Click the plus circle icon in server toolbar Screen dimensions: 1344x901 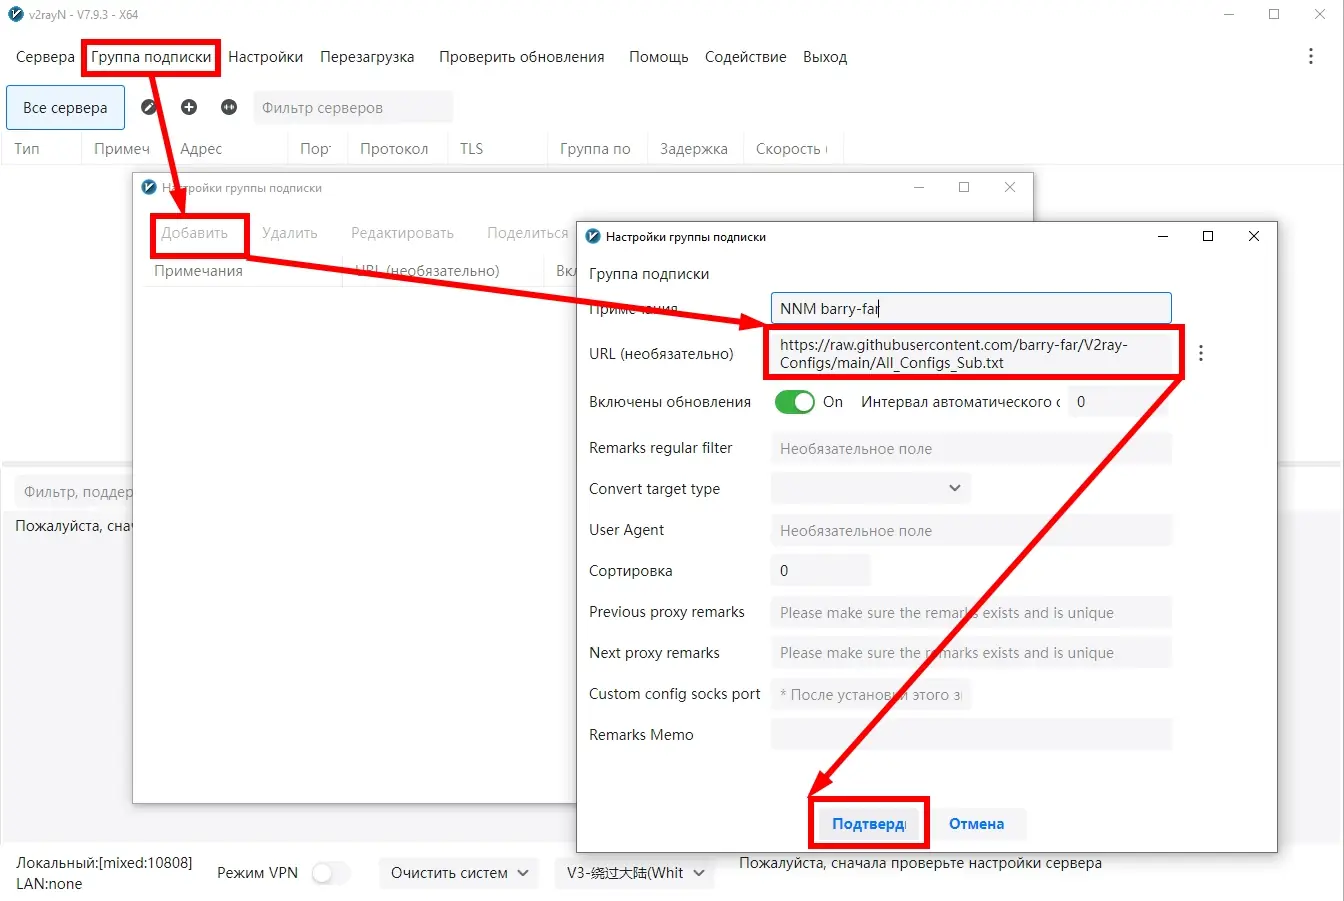(189, 107)
